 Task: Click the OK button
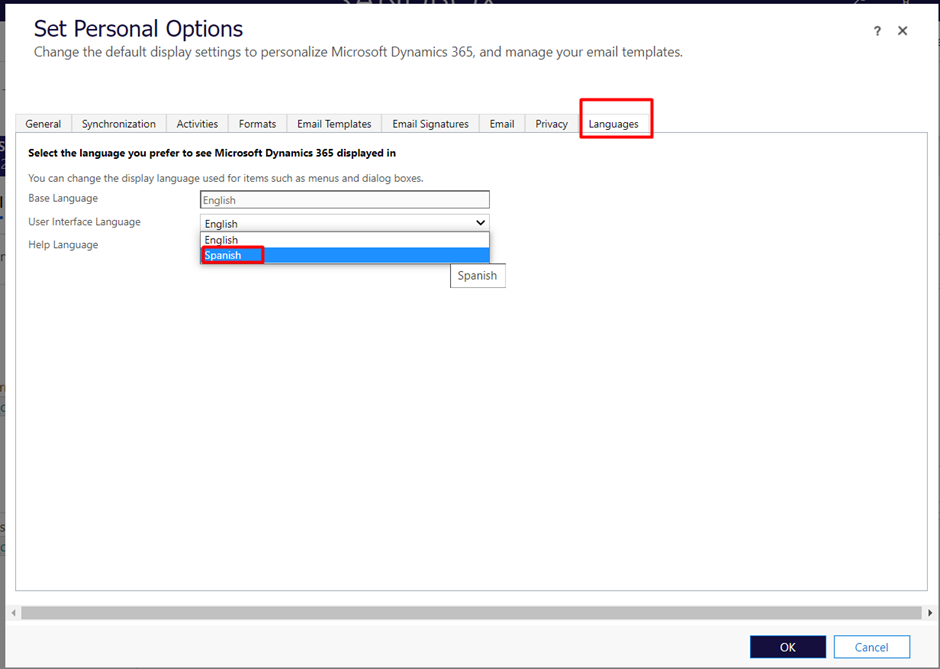[x=788, y=647]
